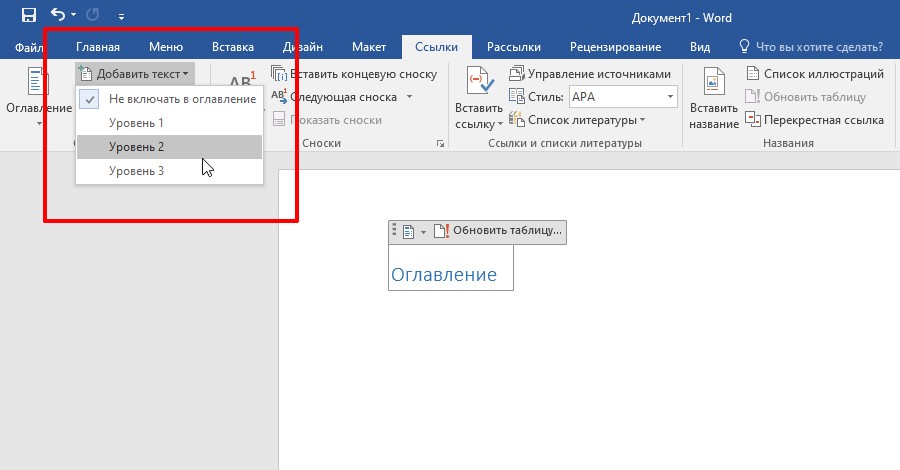
Task: Choose Уровень 3 in the menu
Action: (169, 171)
